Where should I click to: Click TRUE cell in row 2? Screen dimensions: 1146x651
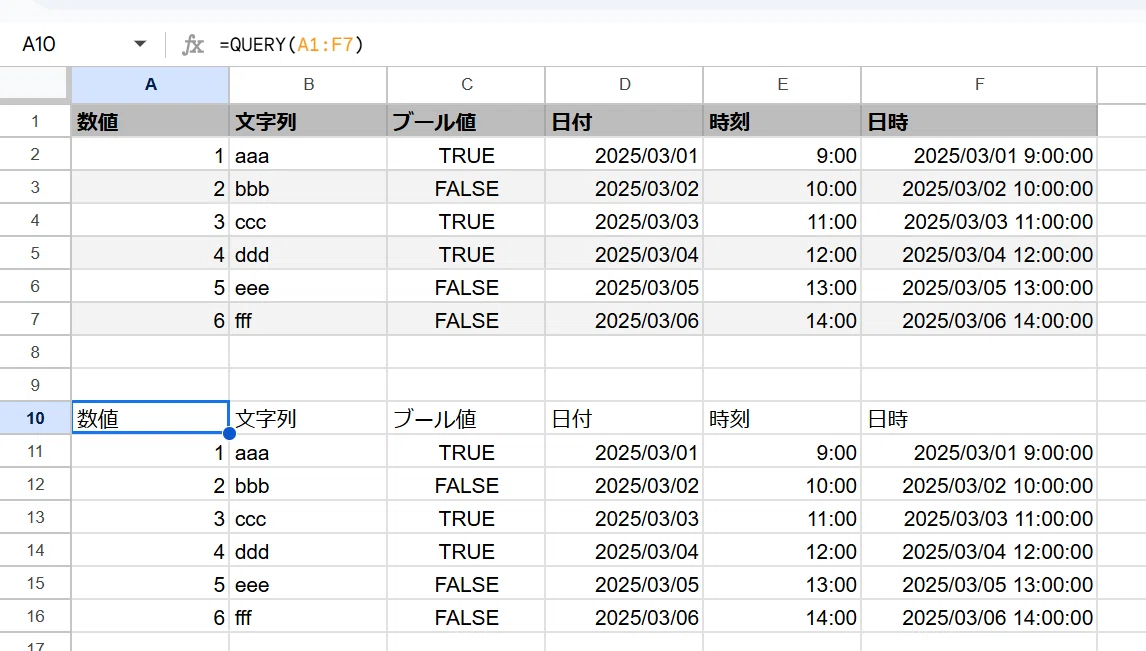click(x=466, y=155)
